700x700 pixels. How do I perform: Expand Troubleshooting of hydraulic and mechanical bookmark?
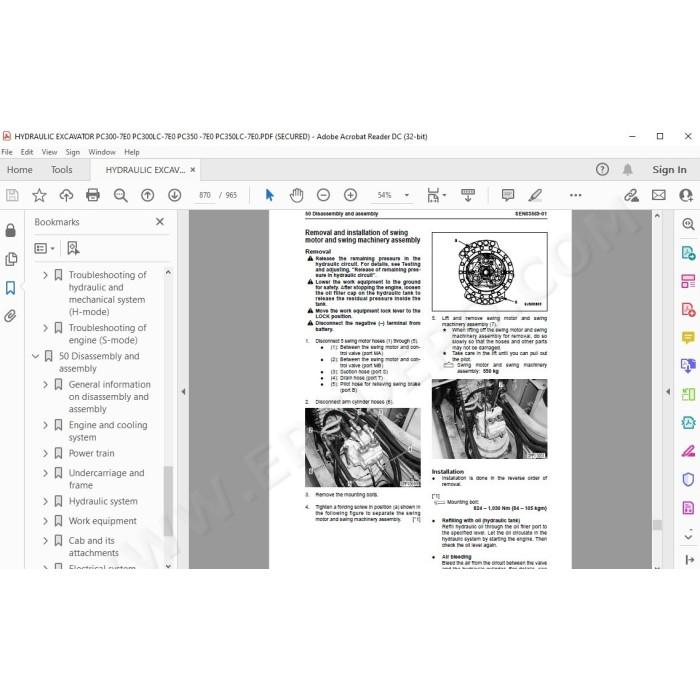pos(45,275)
